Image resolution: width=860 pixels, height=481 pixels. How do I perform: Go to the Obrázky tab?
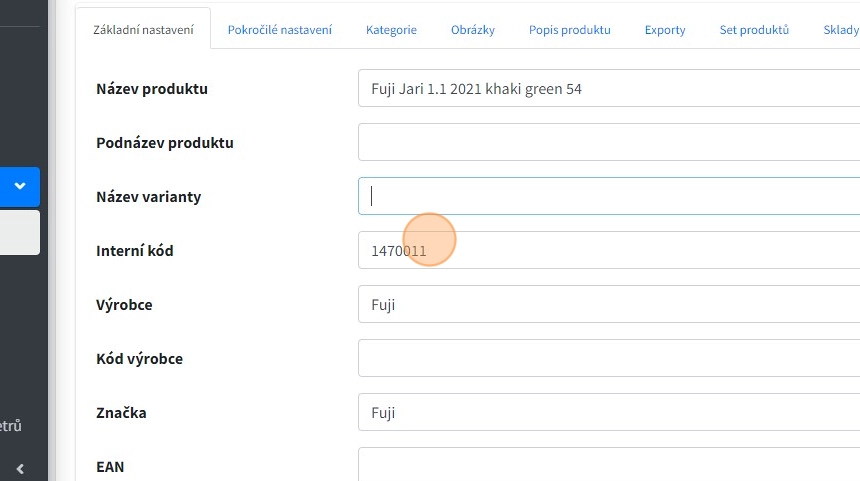point(473,30)
